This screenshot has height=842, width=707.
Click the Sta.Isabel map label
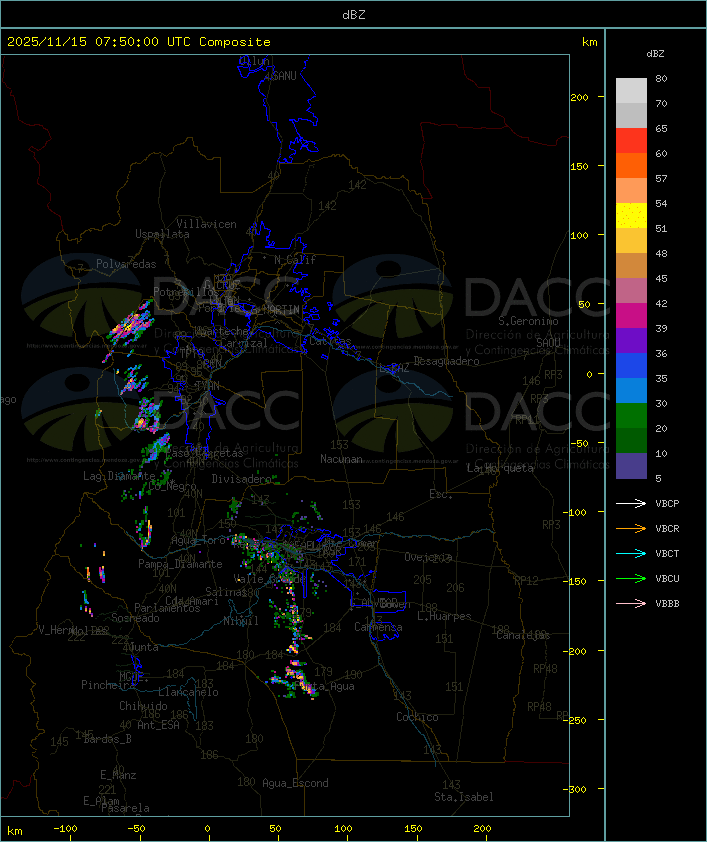(464, 797)
